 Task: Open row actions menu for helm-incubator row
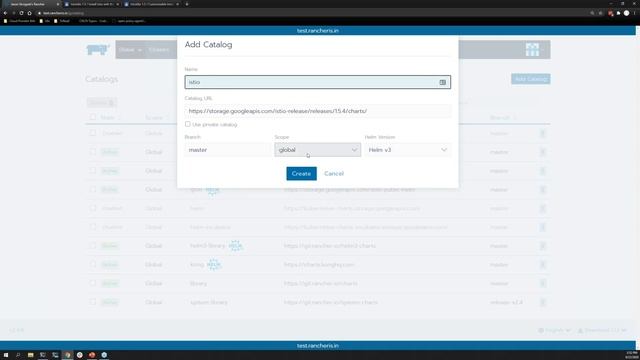pos(542,227)
